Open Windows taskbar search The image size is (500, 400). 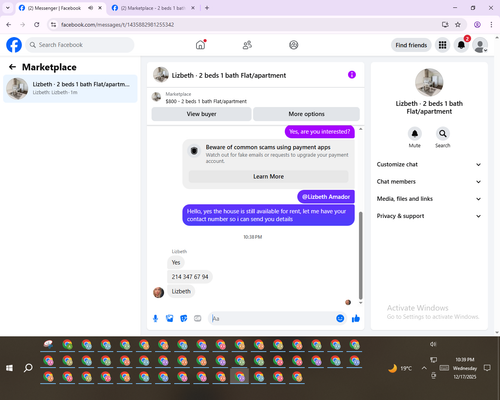point(28,368)
